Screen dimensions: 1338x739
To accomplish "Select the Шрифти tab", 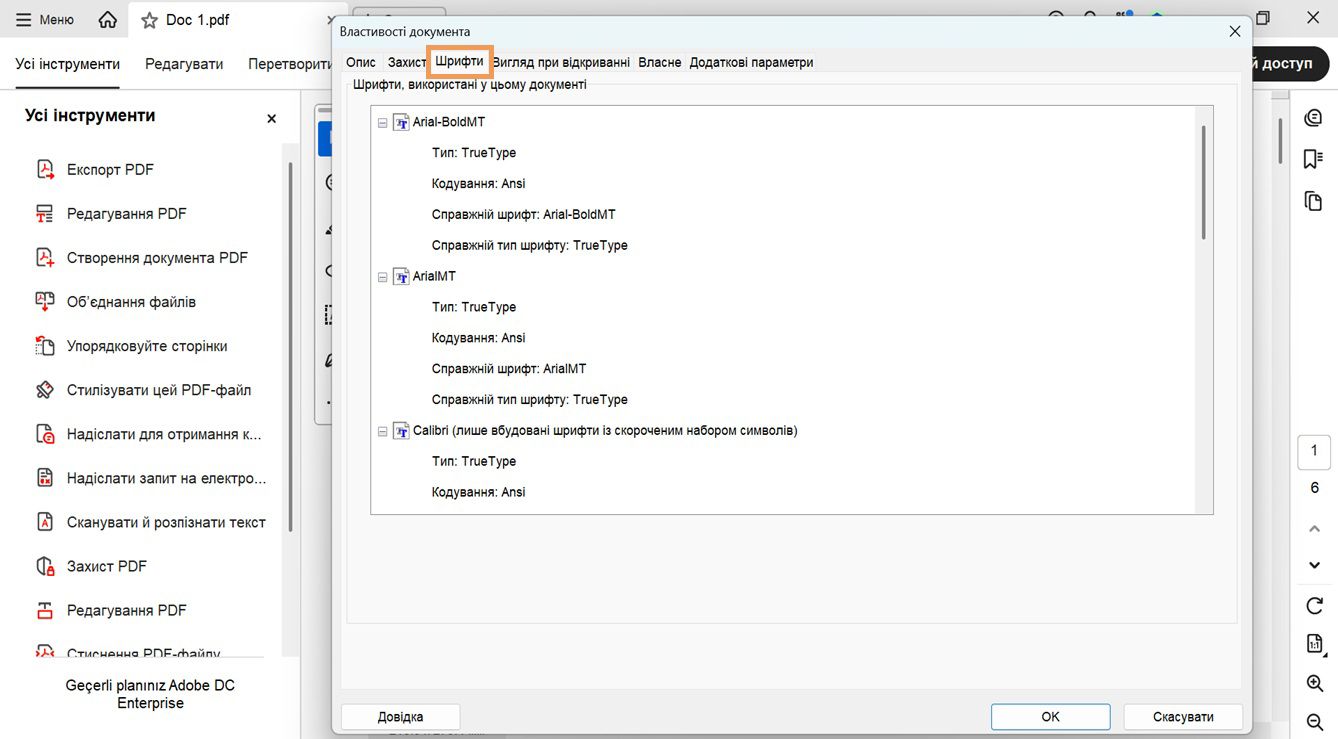I will pos(460,62).
